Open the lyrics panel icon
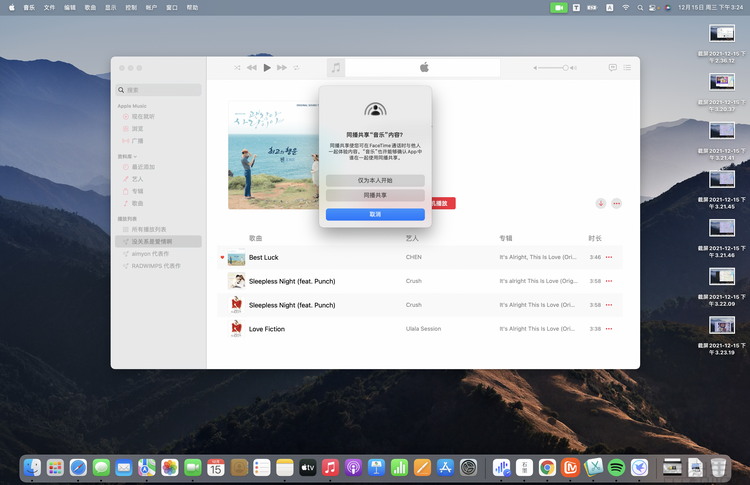The height and width of the screenshot is (485, 750). [613, 67]
